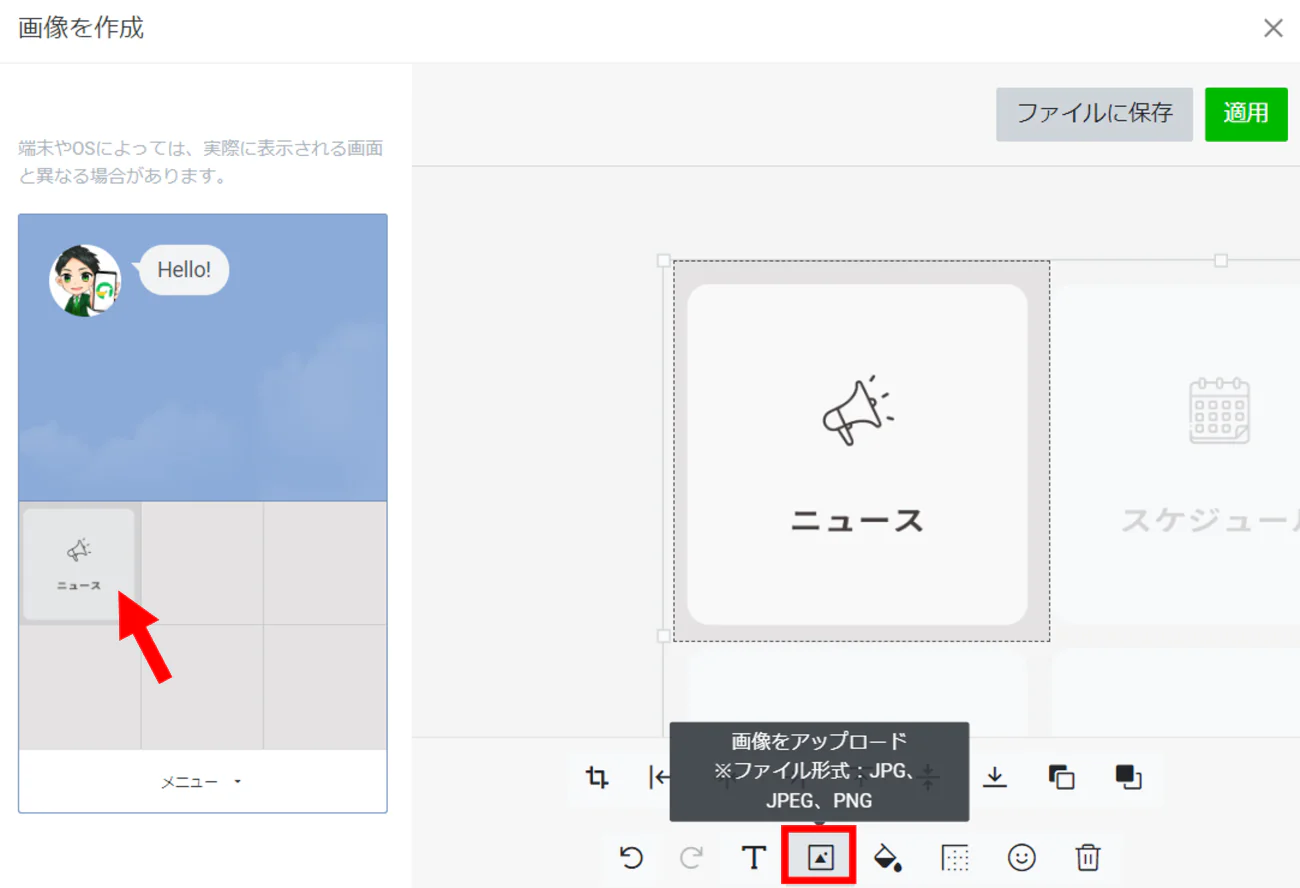The image size is (1300, 888).
Task: Close the 画像を作成 dialog
Action: pos(1273,28)
